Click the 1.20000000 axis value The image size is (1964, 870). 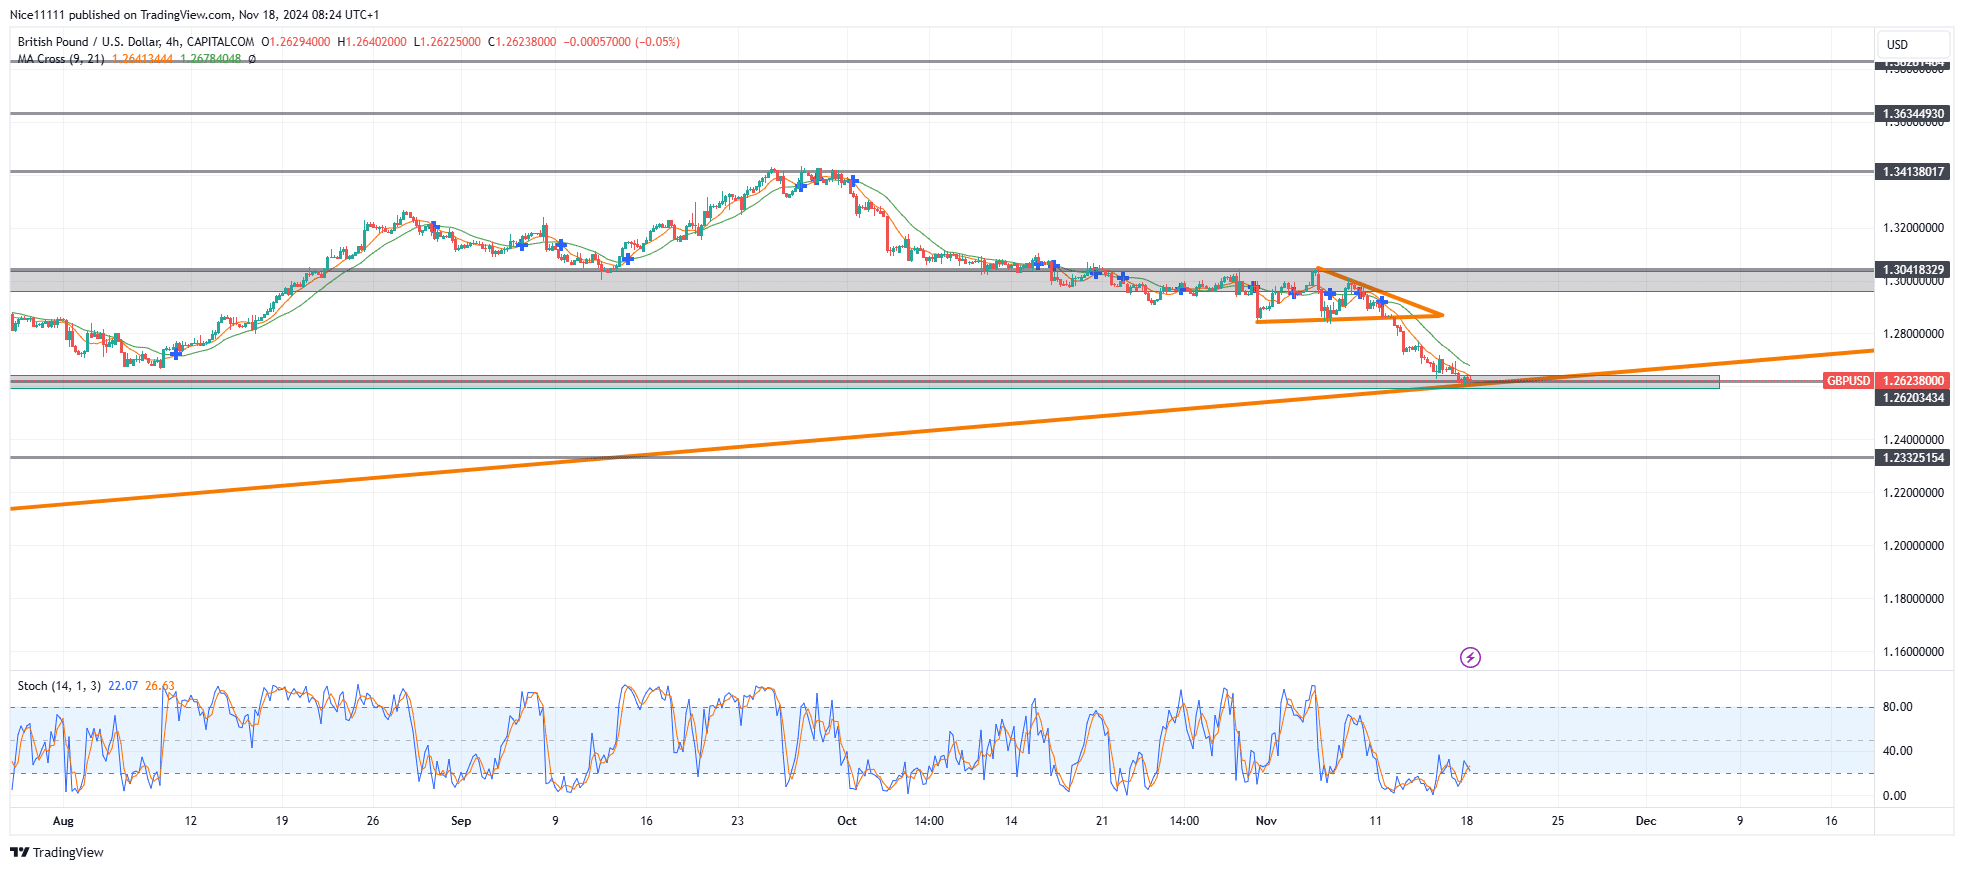(x=1913, y=546)
